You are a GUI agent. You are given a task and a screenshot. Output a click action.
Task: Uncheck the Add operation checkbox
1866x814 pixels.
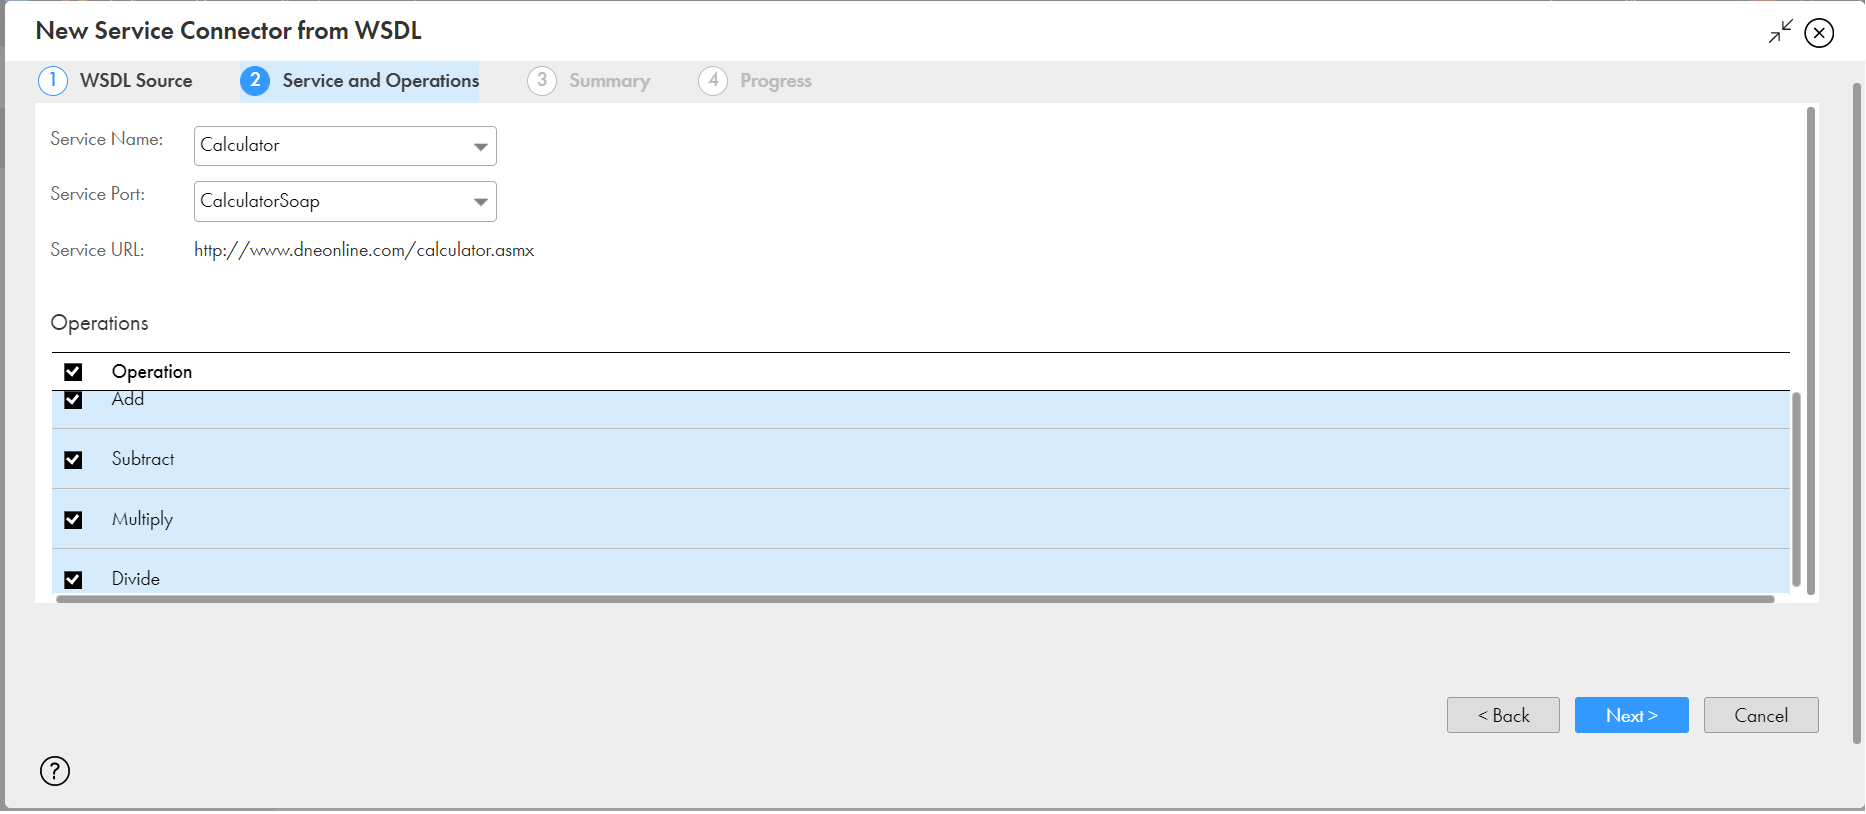tap(73, 400)
